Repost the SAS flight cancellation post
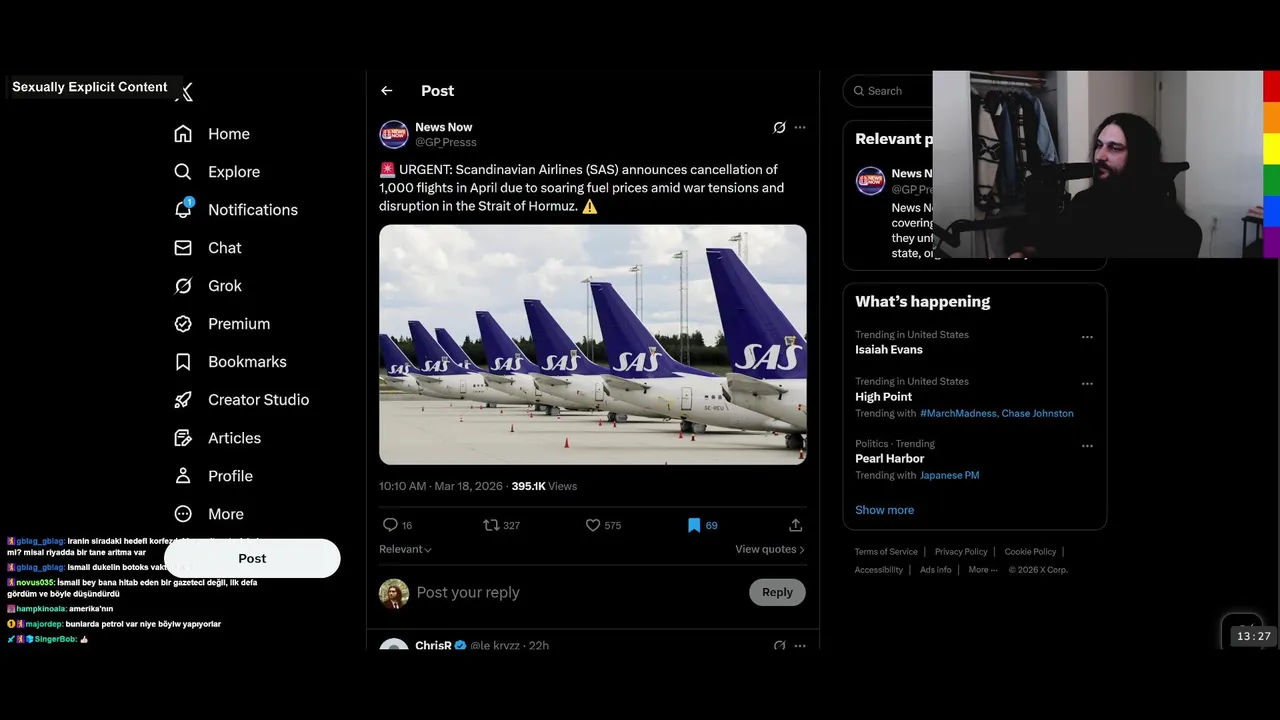1280x720 pixels. click(491, 525)
